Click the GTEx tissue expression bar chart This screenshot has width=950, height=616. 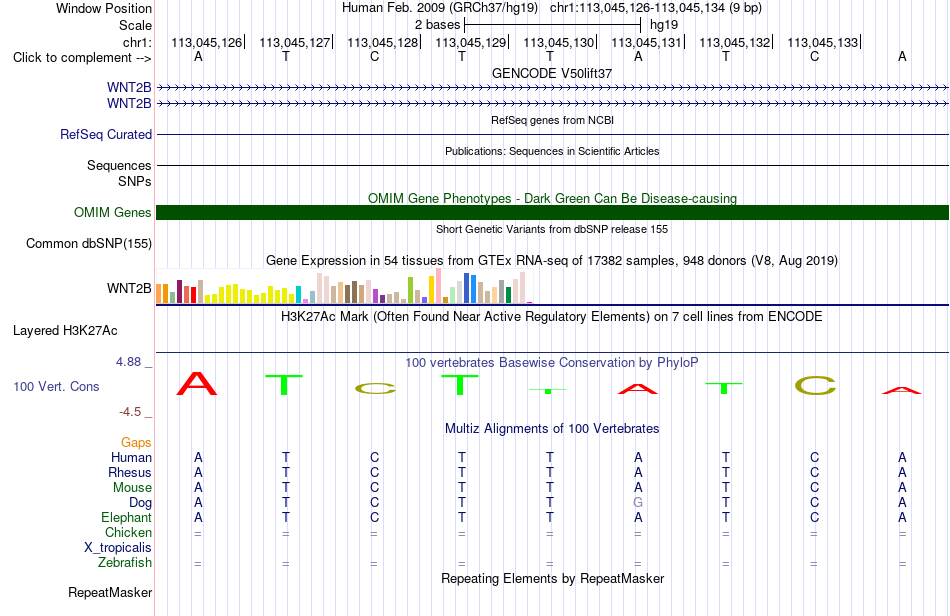(344, 286)
